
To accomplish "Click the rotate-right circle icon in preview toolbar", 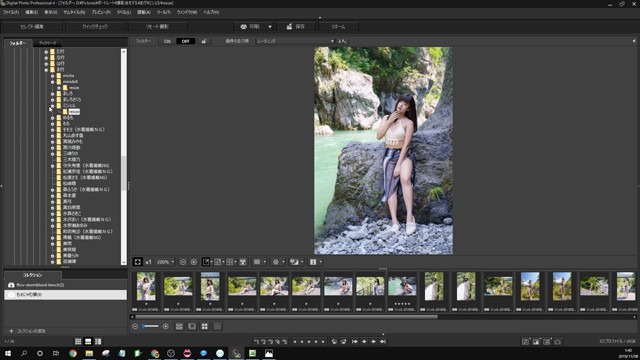I will 194,262.
